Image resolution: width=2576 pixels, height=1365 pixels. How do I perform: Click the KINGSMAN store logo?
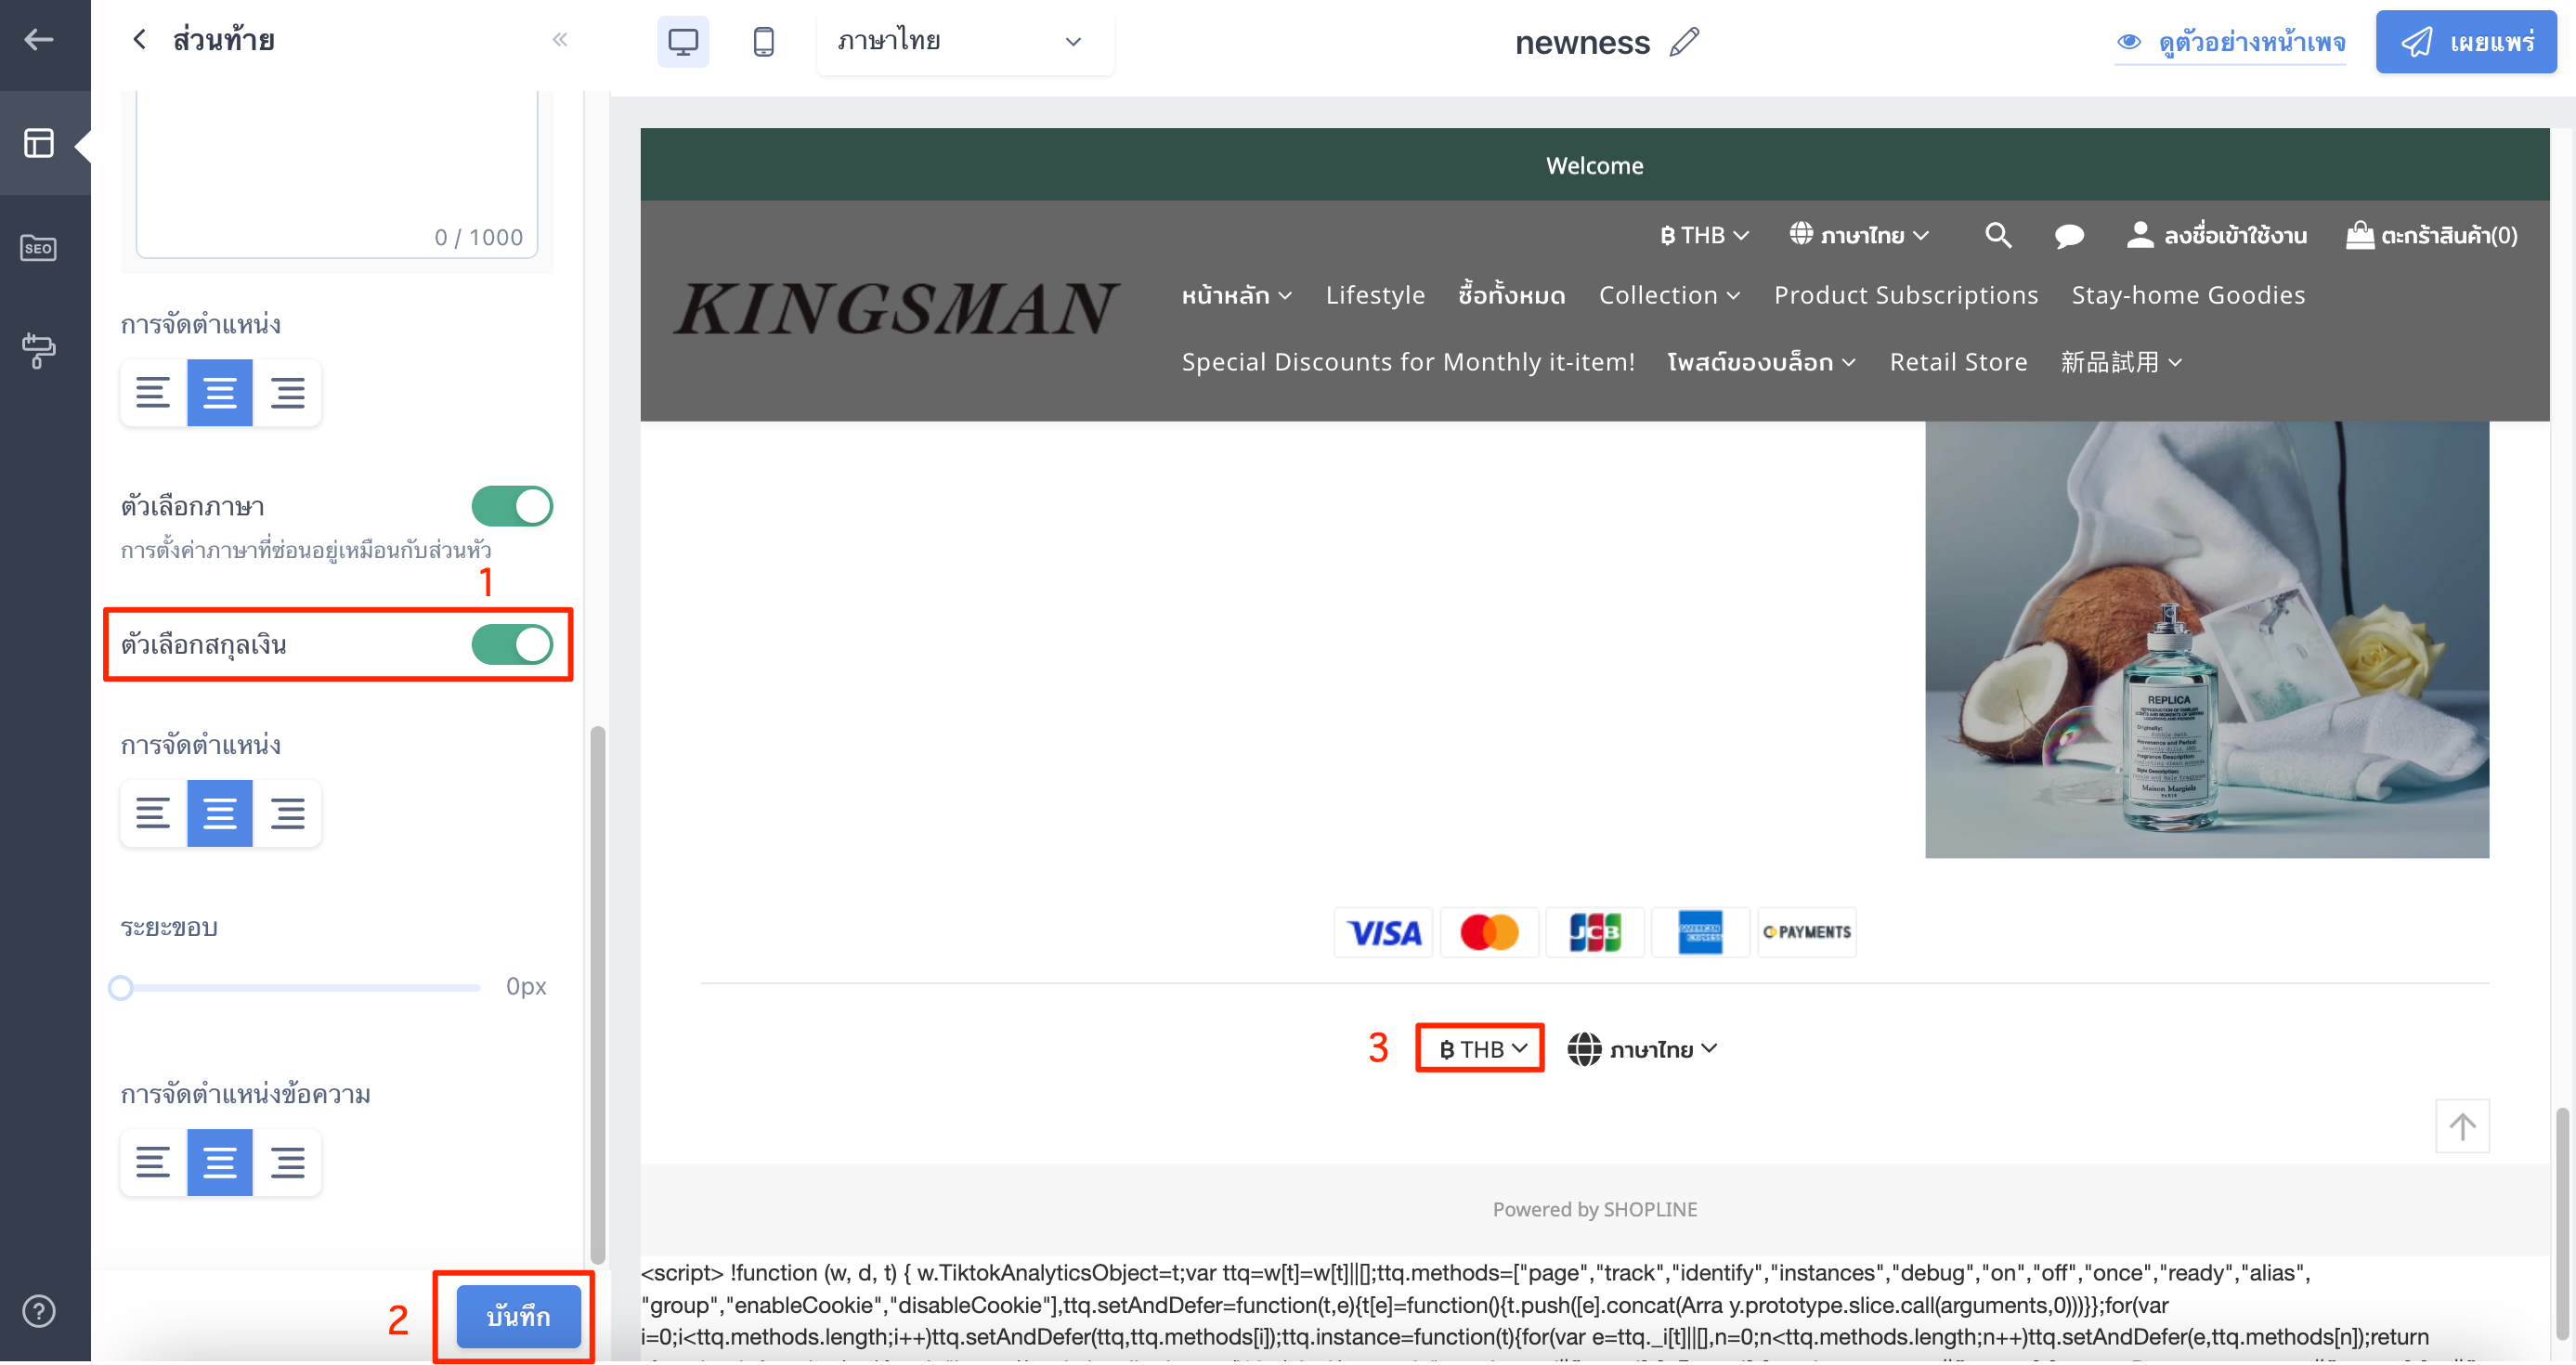(x=895, y=308)
